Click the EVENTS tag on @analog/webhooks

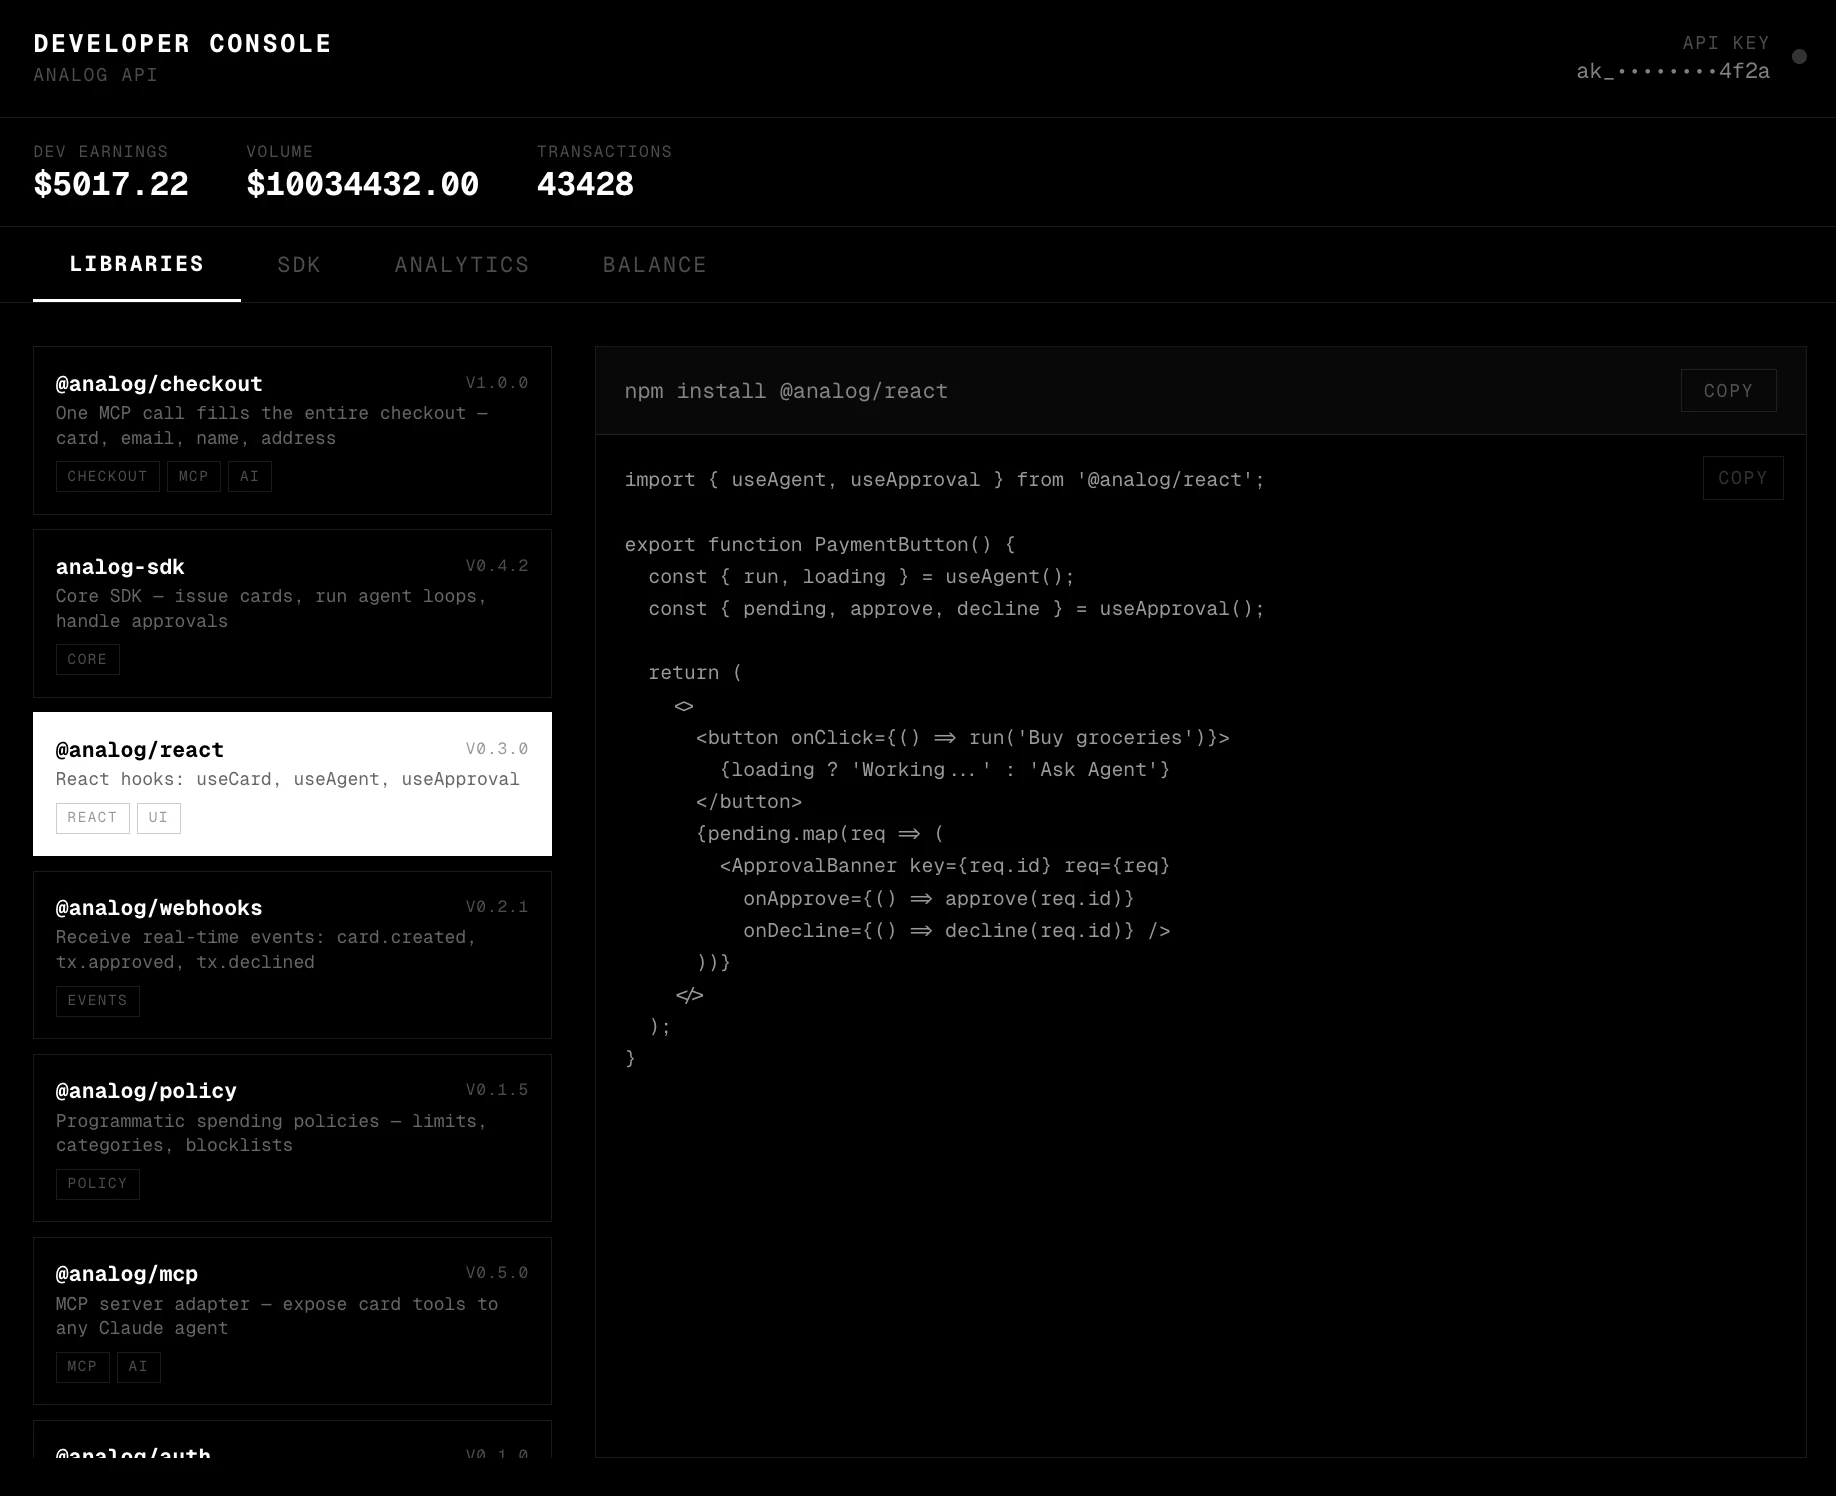[97, 1001]
